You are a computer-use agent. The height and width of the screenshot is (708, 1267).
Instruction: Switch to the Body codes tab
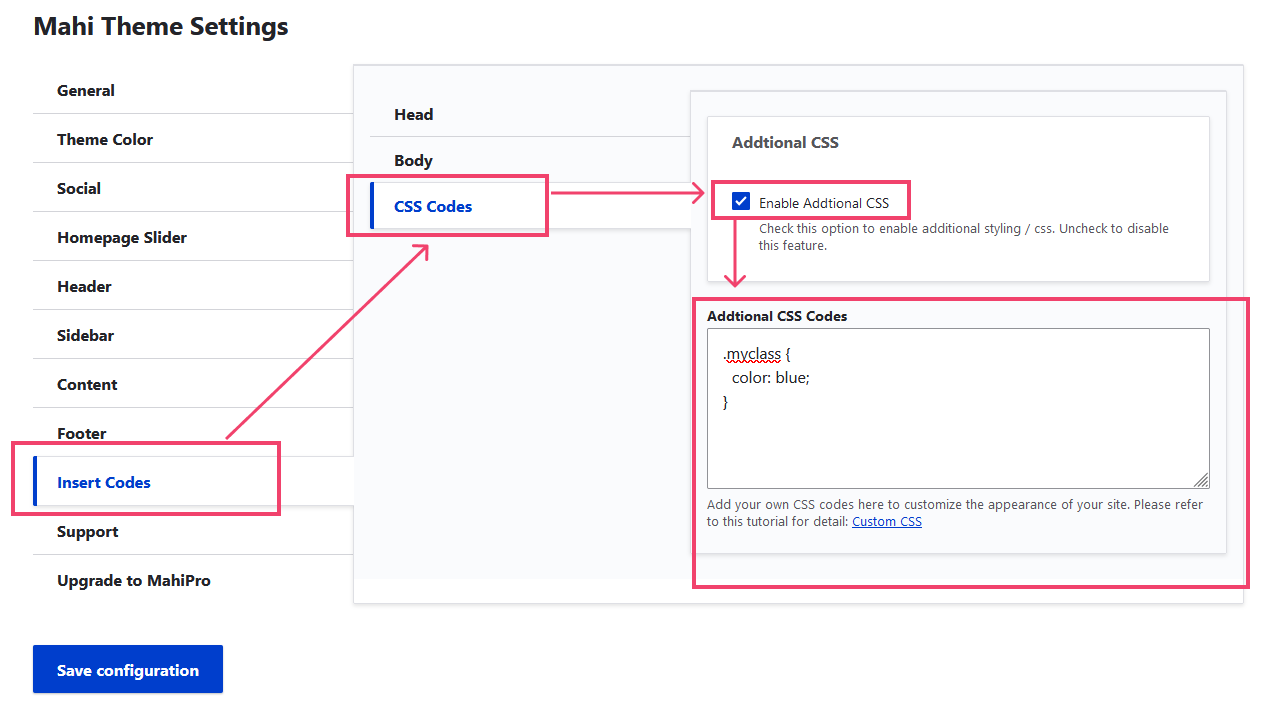413,160
